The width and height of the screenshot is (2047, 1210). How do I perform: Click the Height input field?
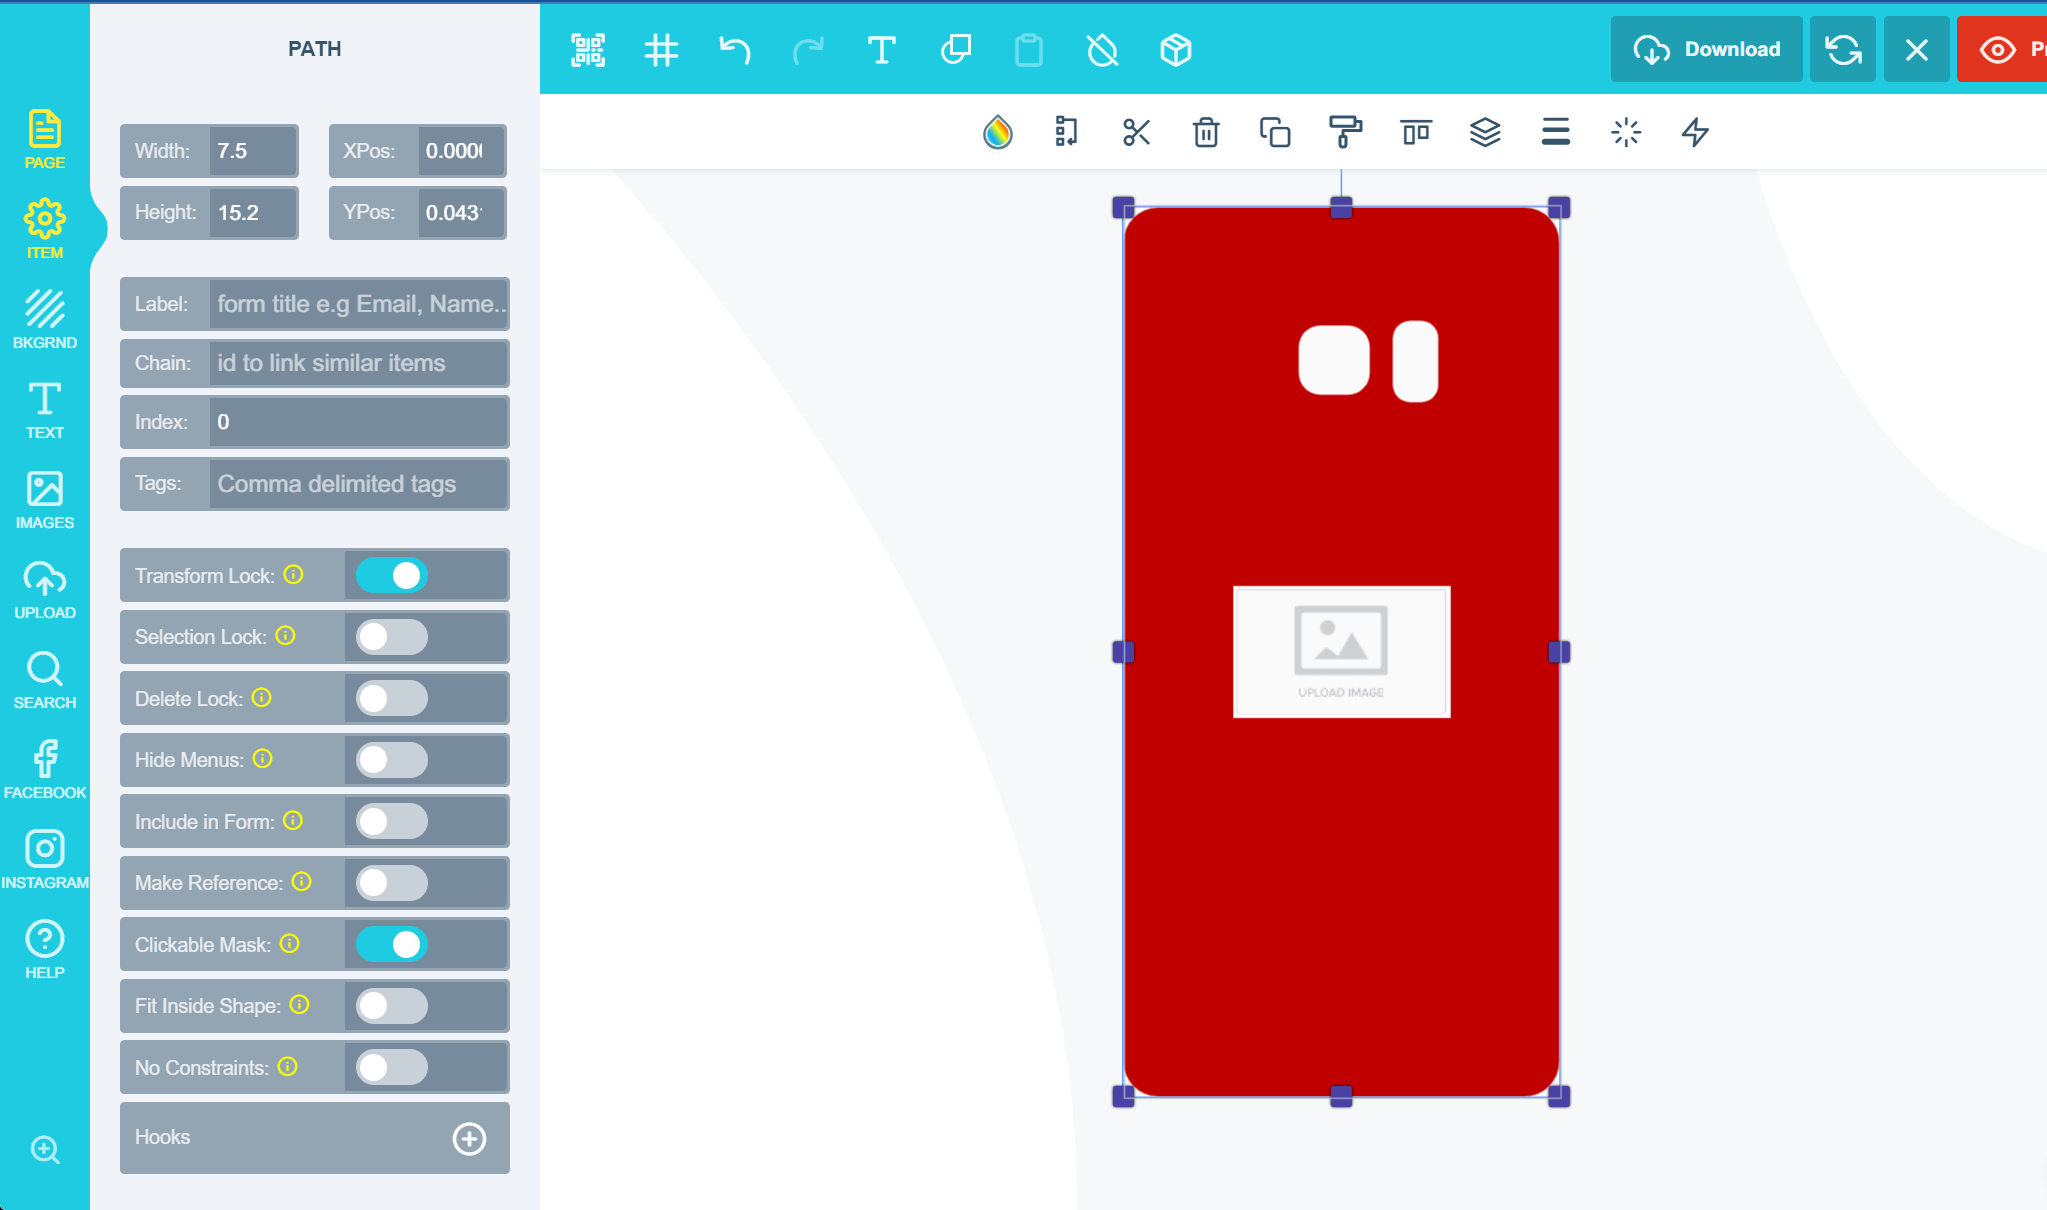coord(253,213)
